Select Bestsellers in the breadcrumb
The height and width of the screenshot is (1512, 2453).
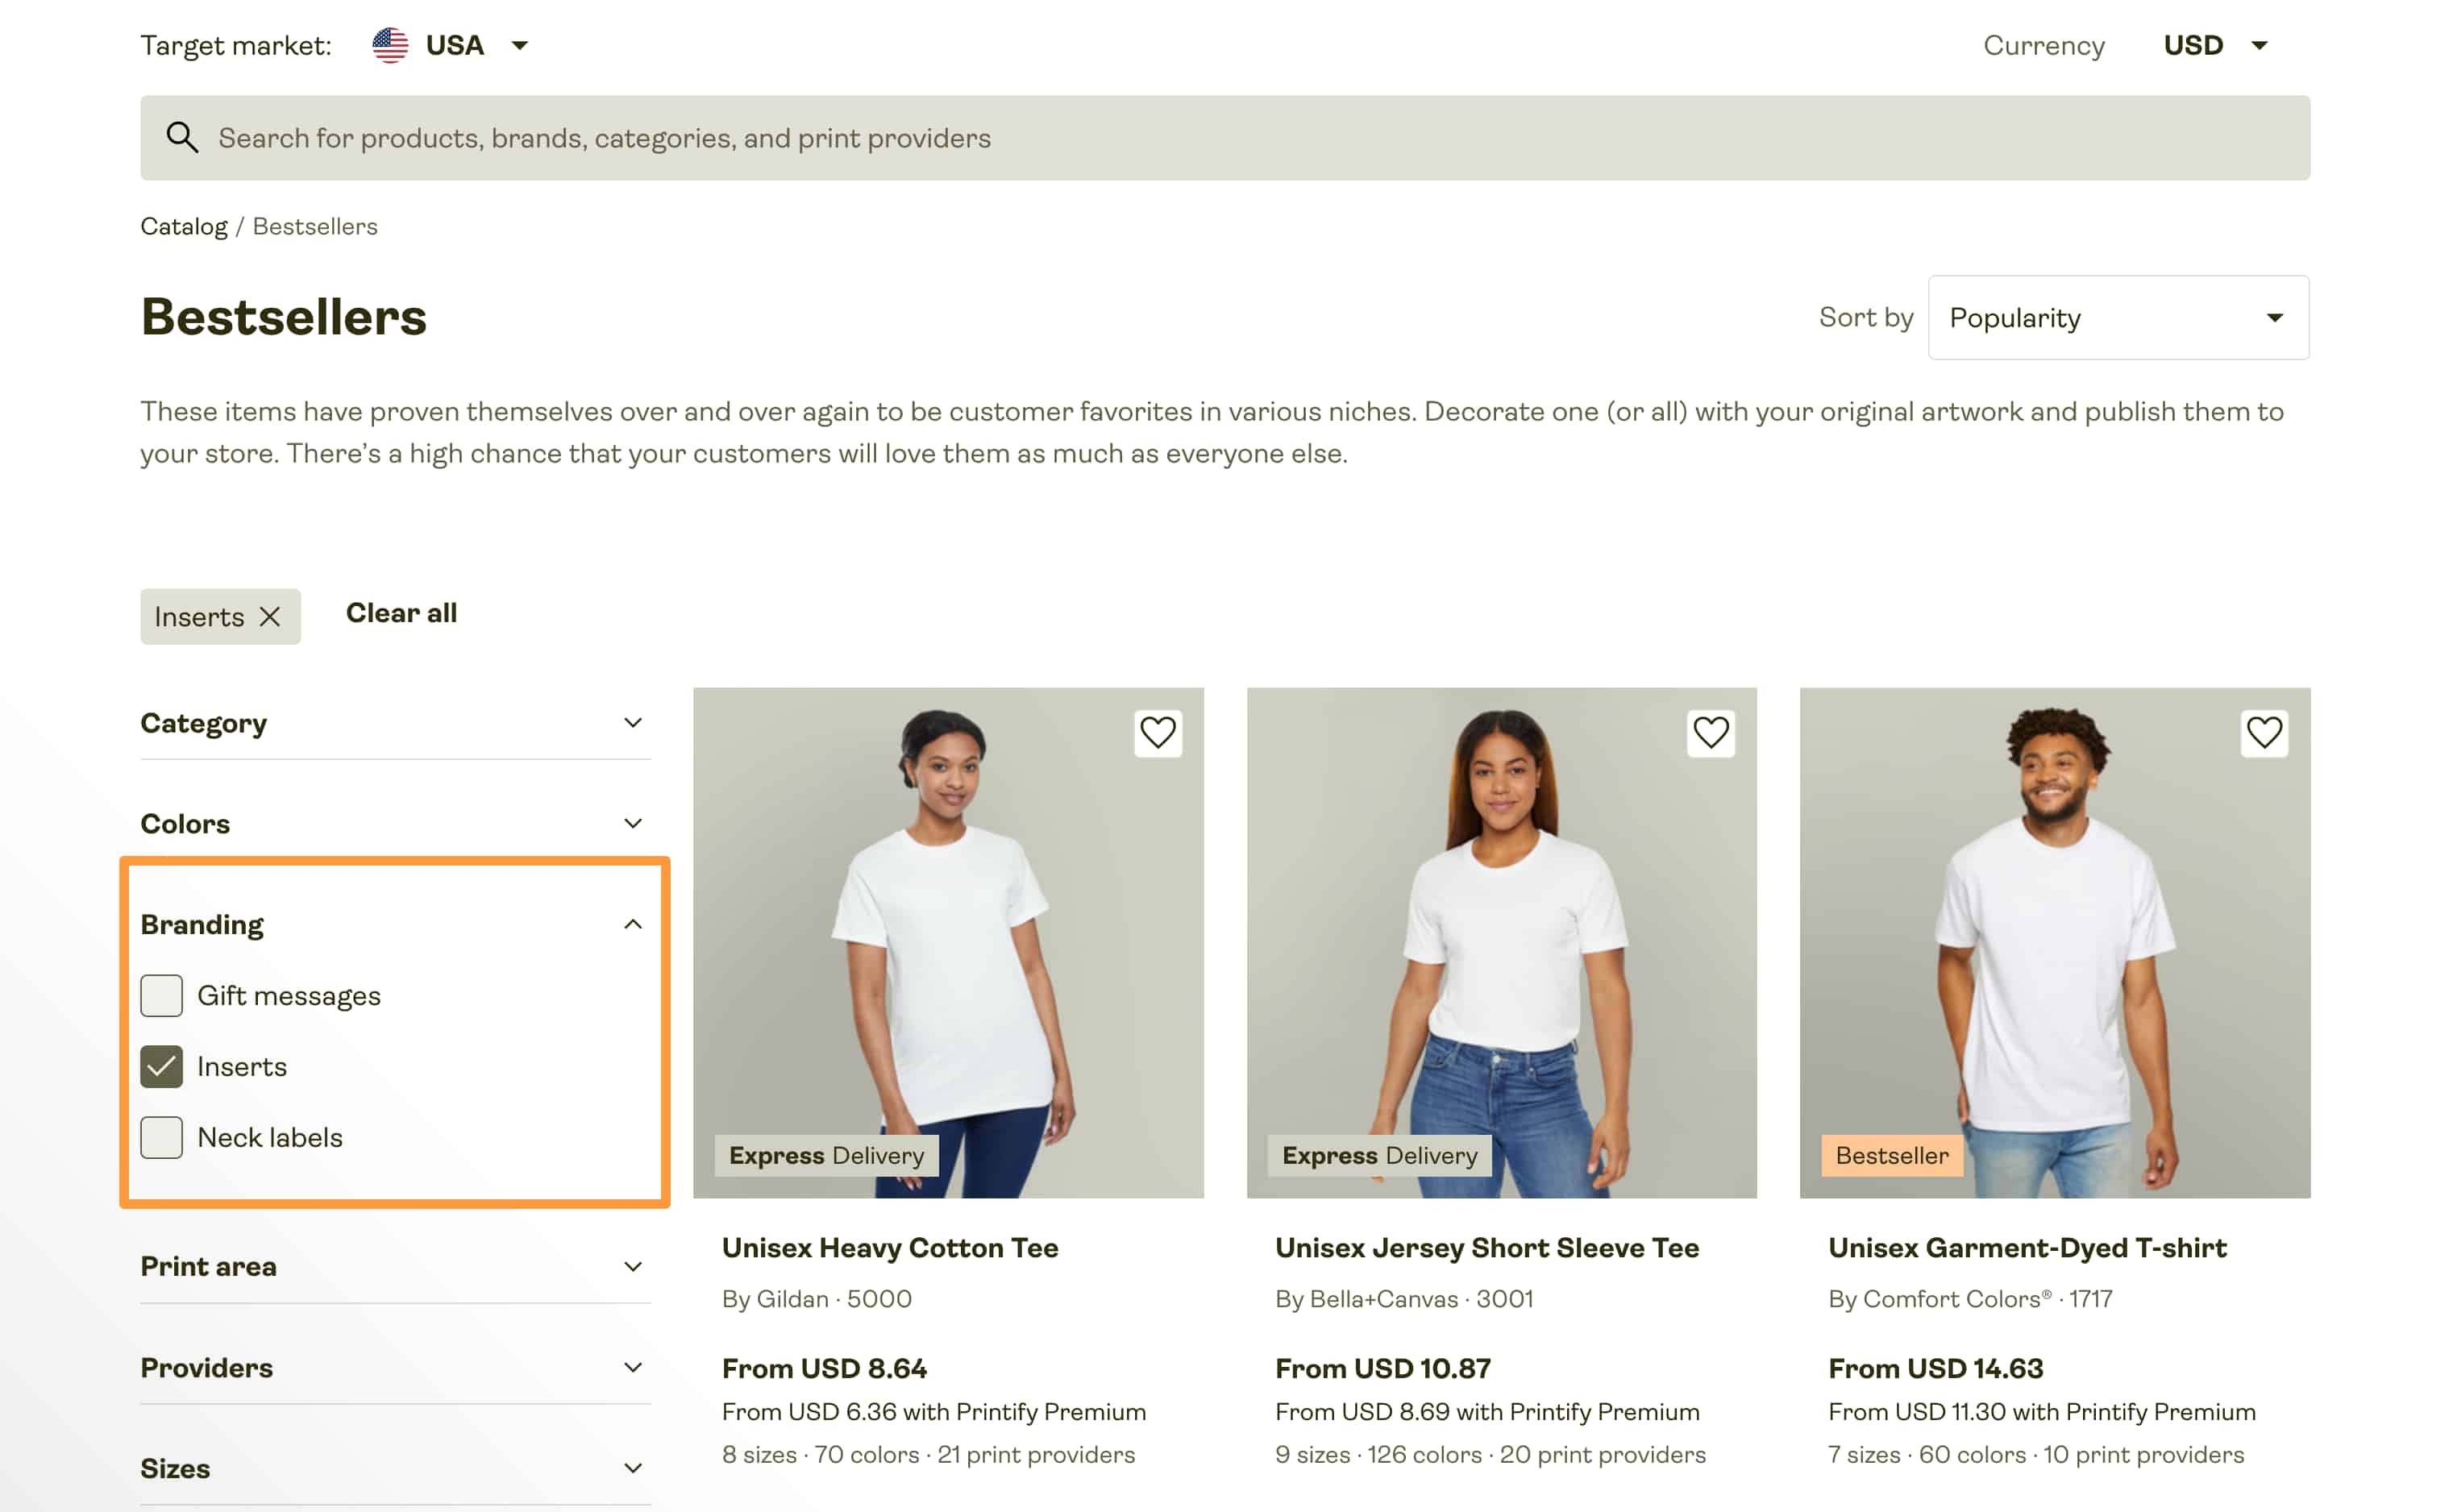coord(315,226)
